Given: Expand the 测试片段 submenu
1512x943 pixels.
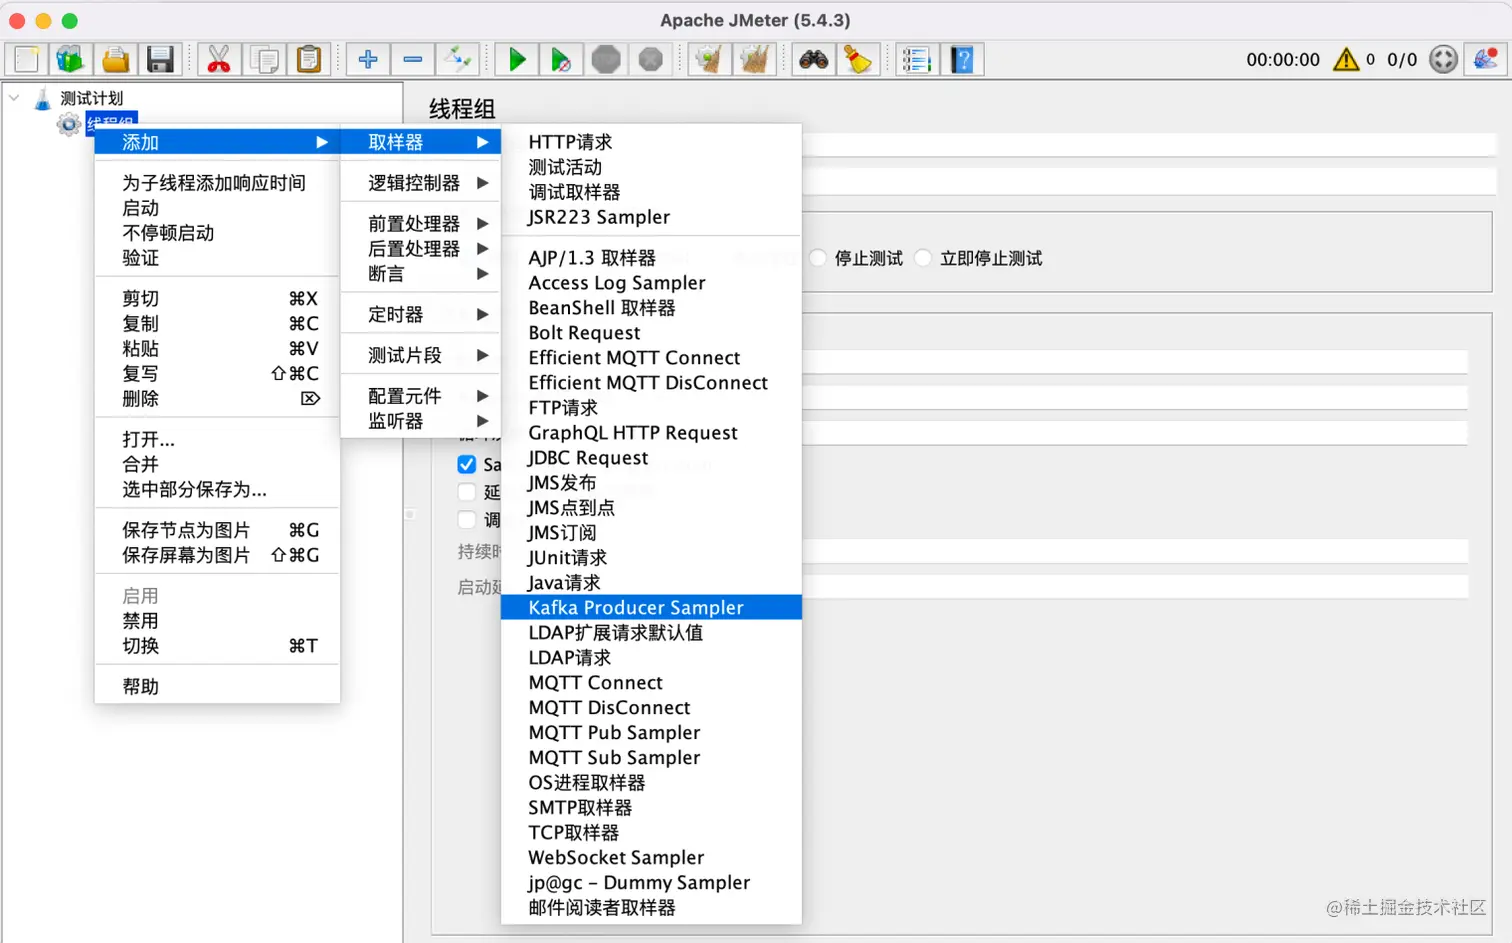Looking at the screenshot, I should coord(421,356).
